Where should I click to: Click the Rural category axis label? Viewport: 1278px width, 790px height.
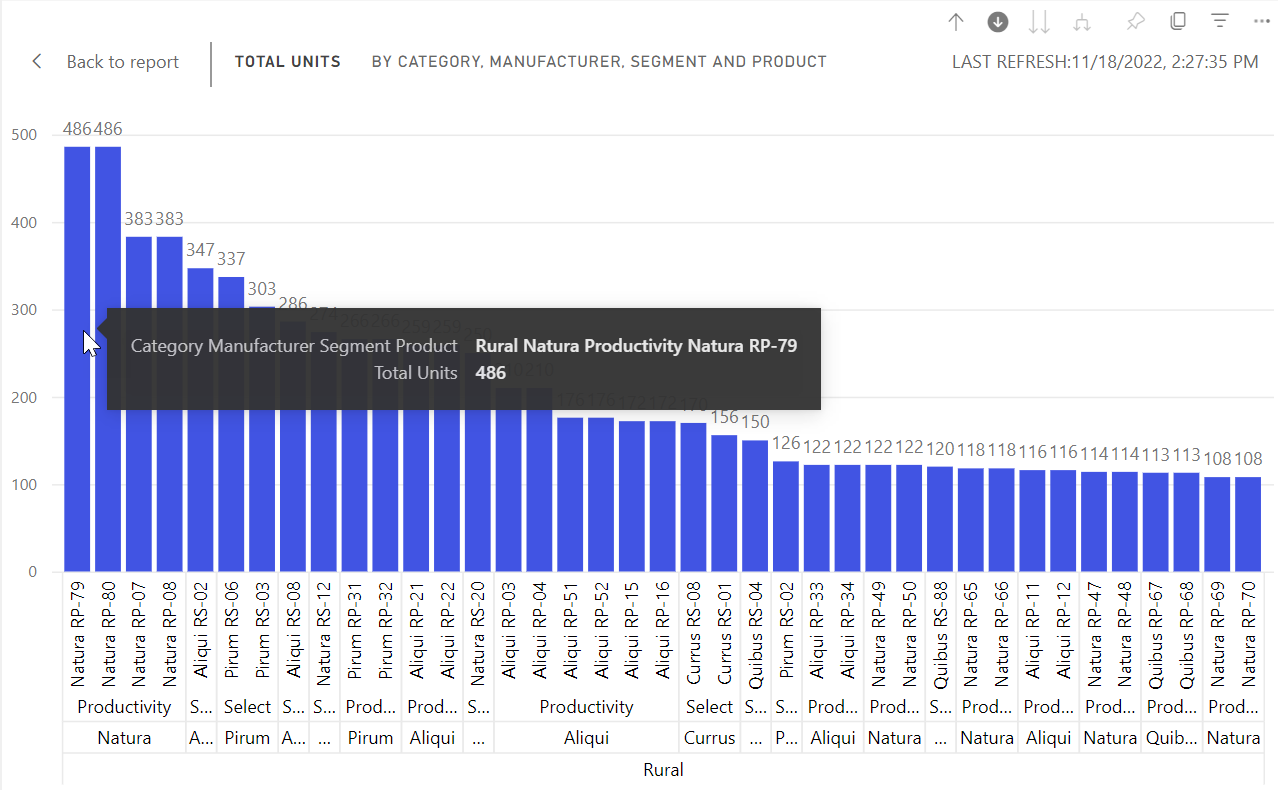(663, 769)
